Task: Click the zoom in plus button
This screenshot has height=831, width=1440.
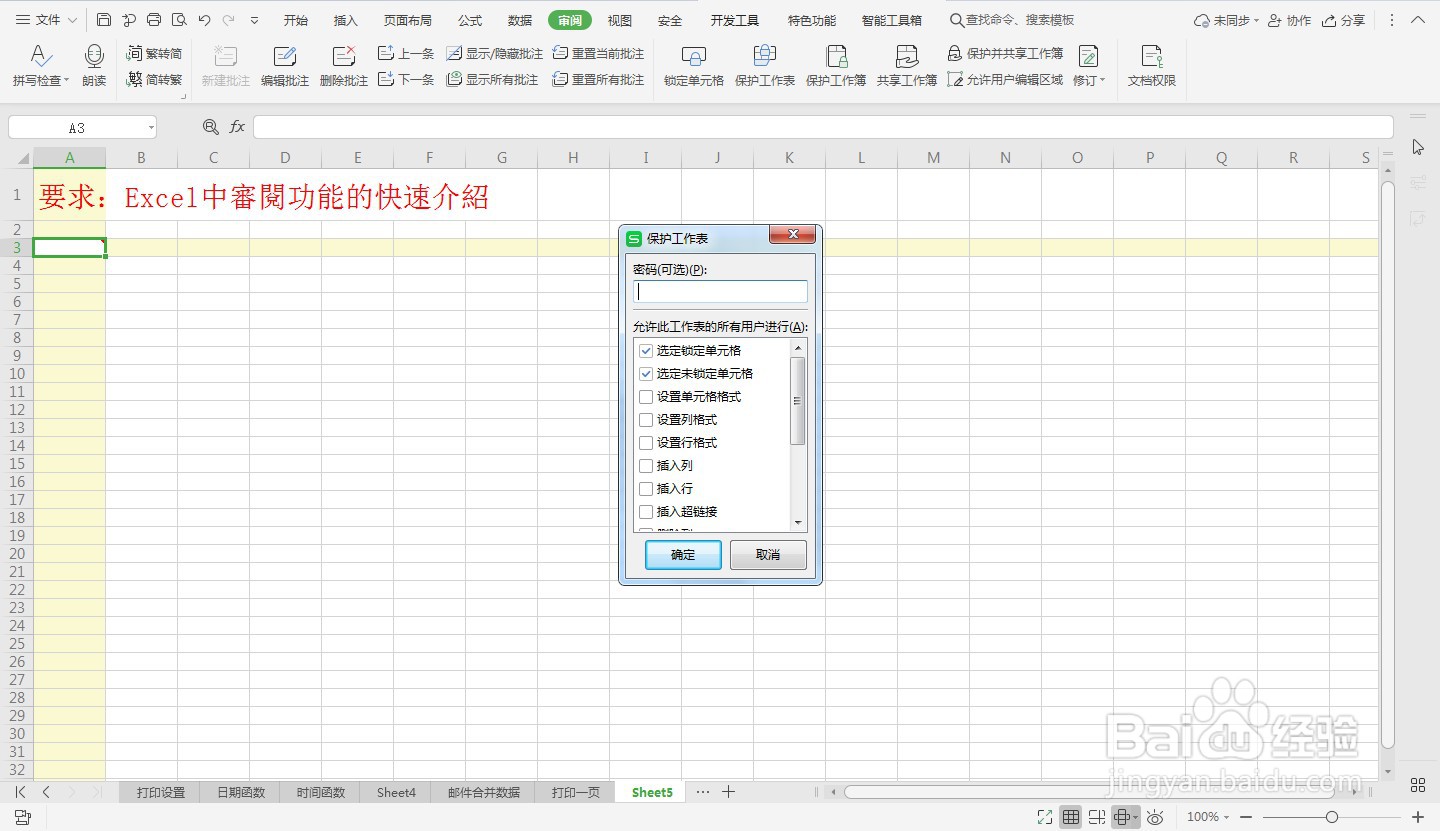Action: [x=1418, y=817]
